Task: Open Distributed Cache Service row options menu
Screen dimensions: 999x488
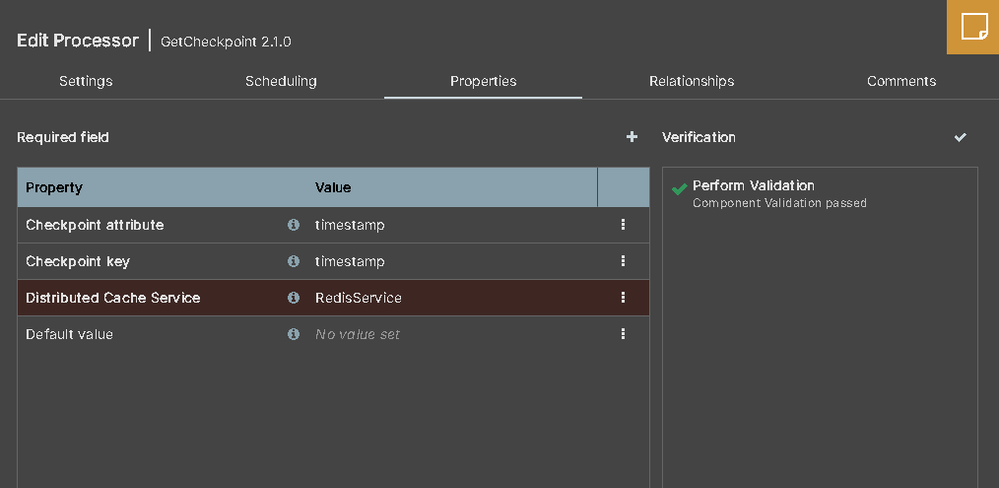Action: [623, 298]
